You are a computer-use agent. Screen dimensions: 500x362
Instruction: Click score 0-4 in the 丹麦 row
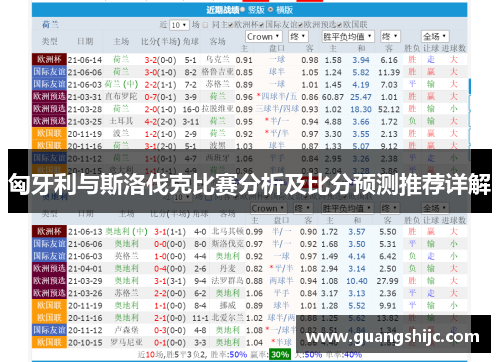(x=160, y=269)
